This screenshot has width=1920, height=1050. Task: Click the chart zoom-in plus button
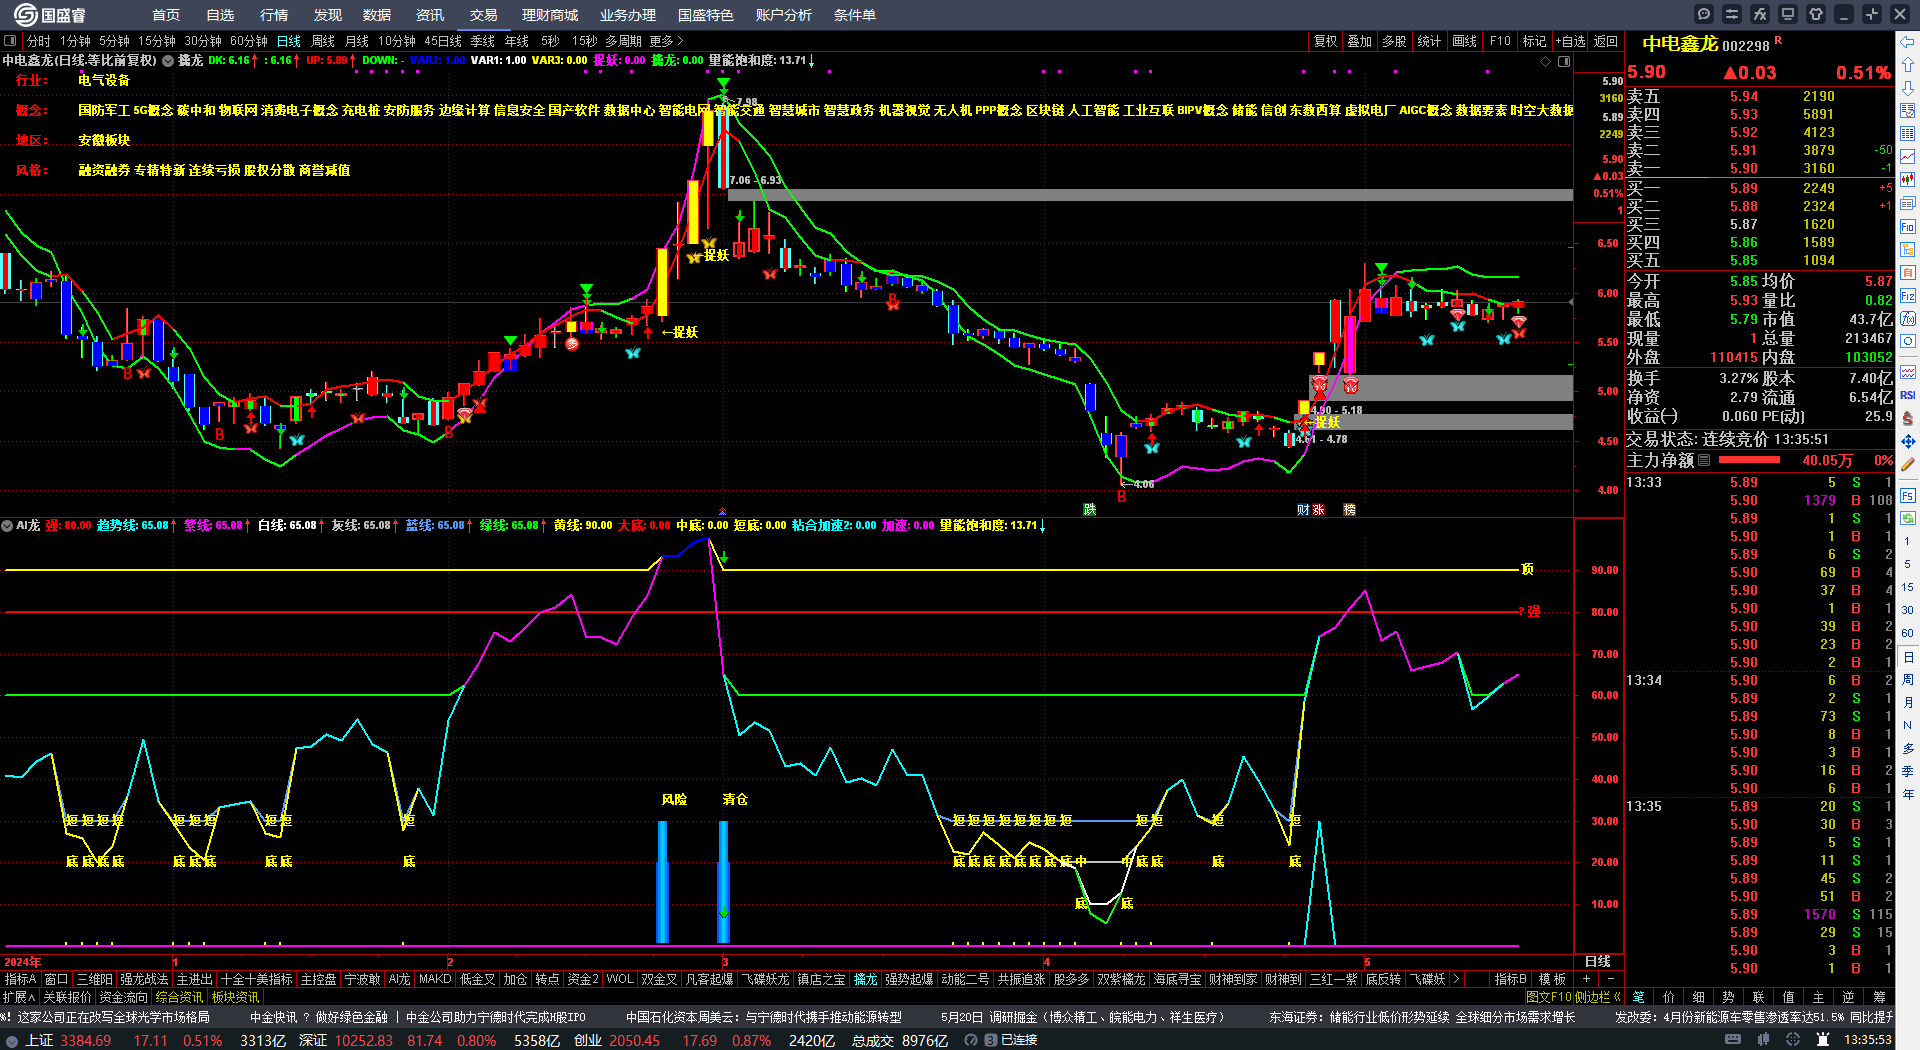[x=1587, y=979]
